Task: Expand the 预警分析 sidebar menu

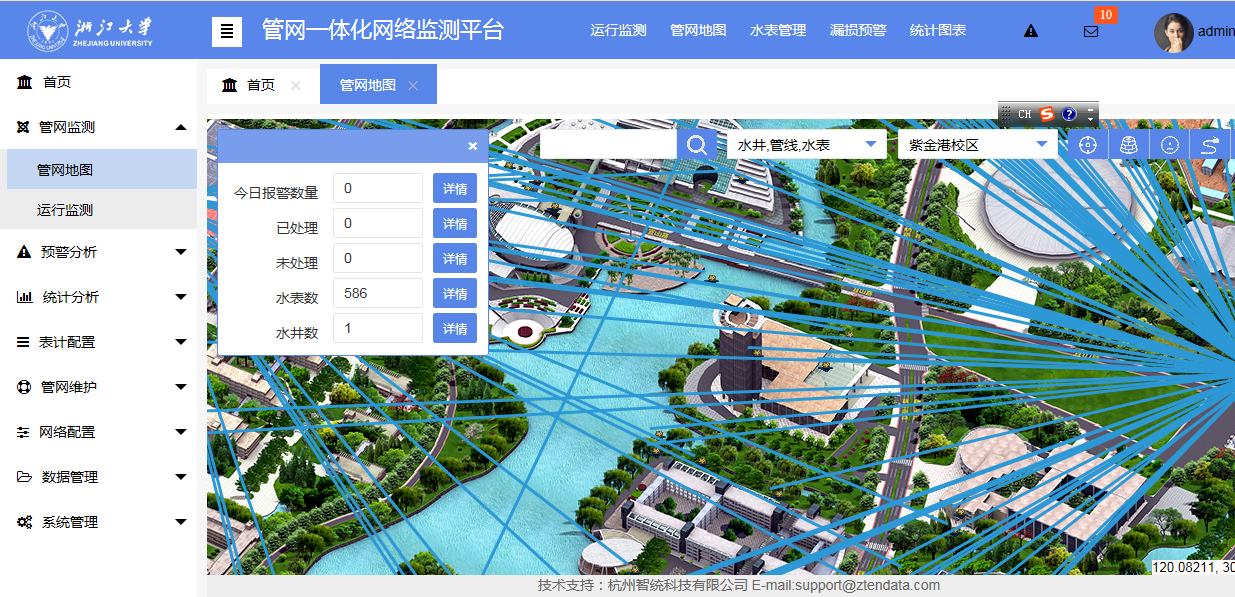Action: pyautogui.click(x=100, y=252)
